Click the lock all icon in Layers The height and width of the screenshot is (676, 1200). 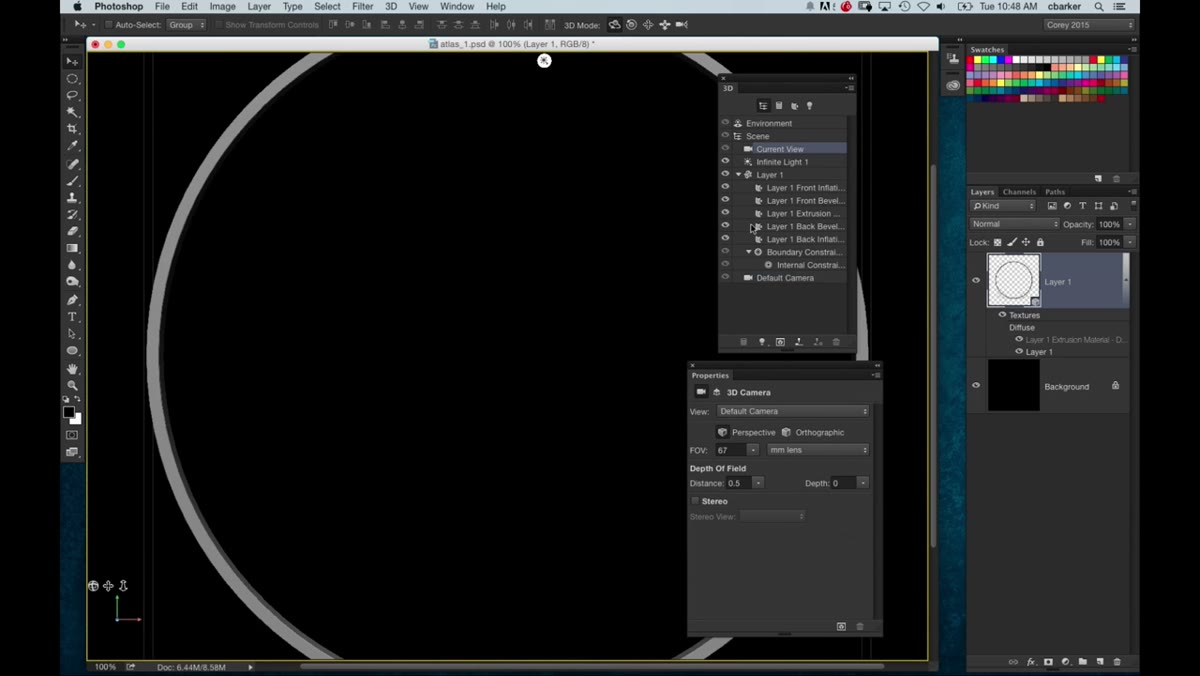coord(1040,242)
